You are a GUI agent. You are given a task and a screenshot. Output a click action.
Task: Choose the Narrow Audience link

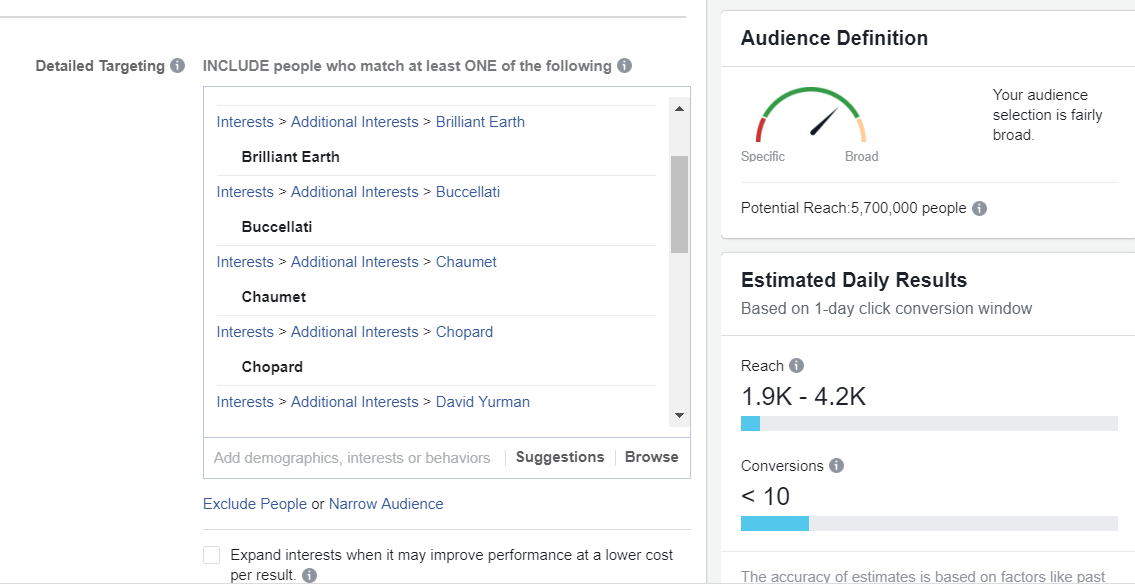386,504
